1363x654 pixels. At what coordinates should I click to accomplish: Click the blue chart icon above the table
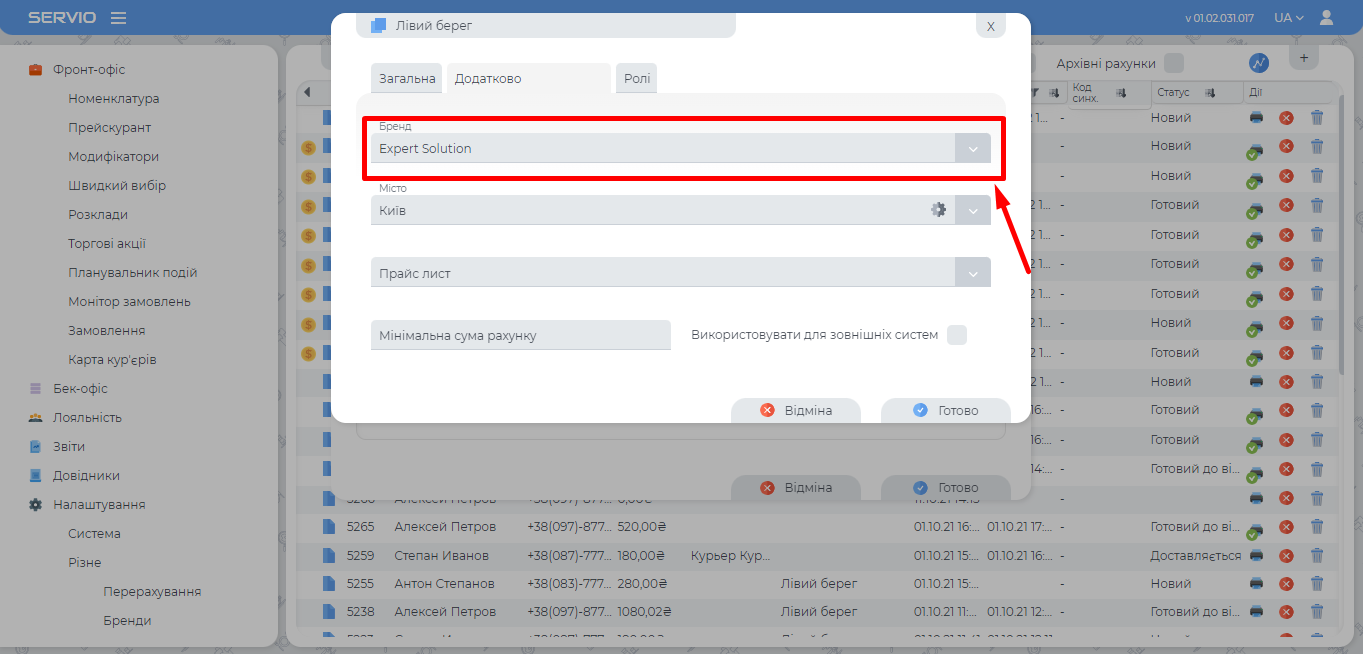tap(1259, 63)
